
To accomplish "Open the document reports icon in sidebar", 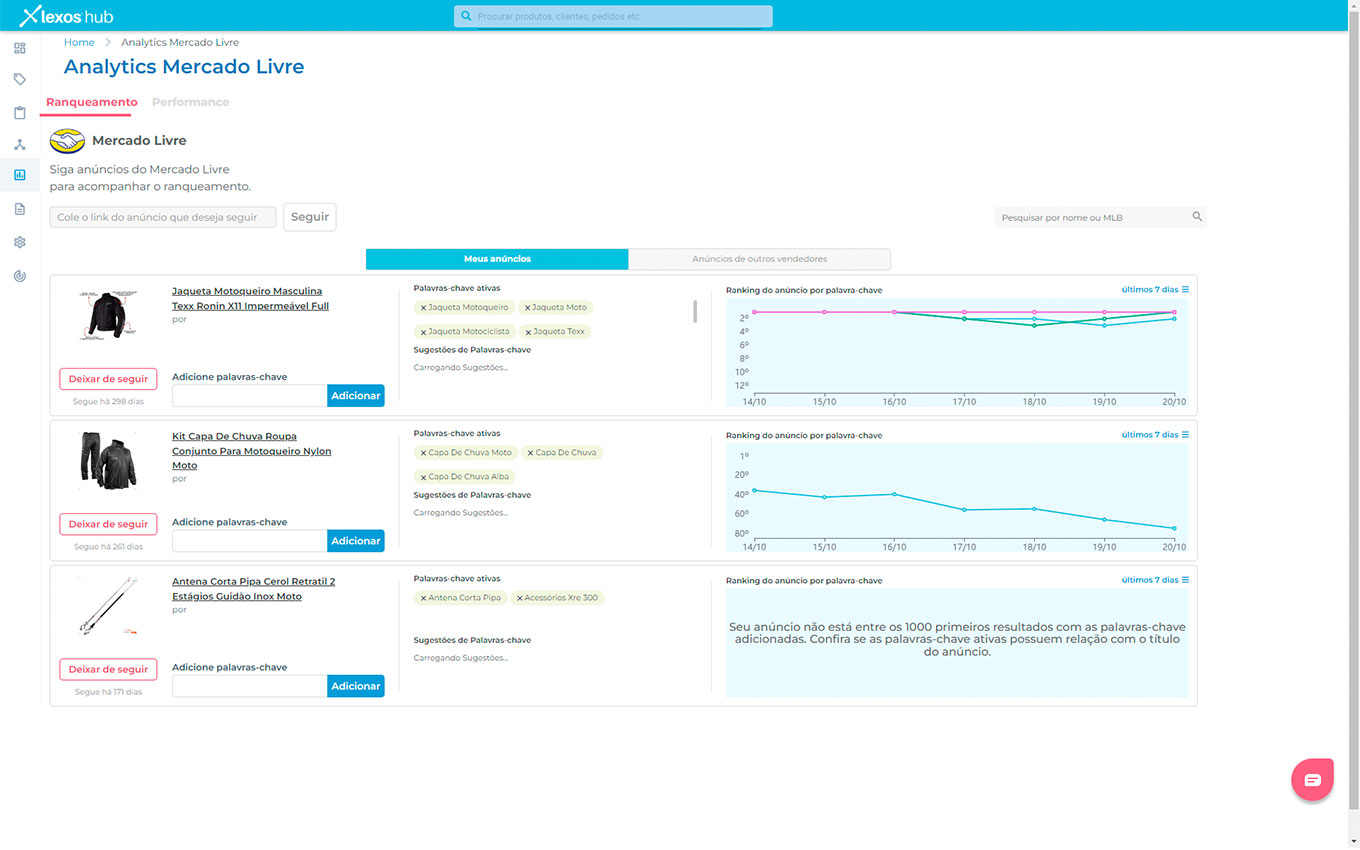I will pos(19,209).
